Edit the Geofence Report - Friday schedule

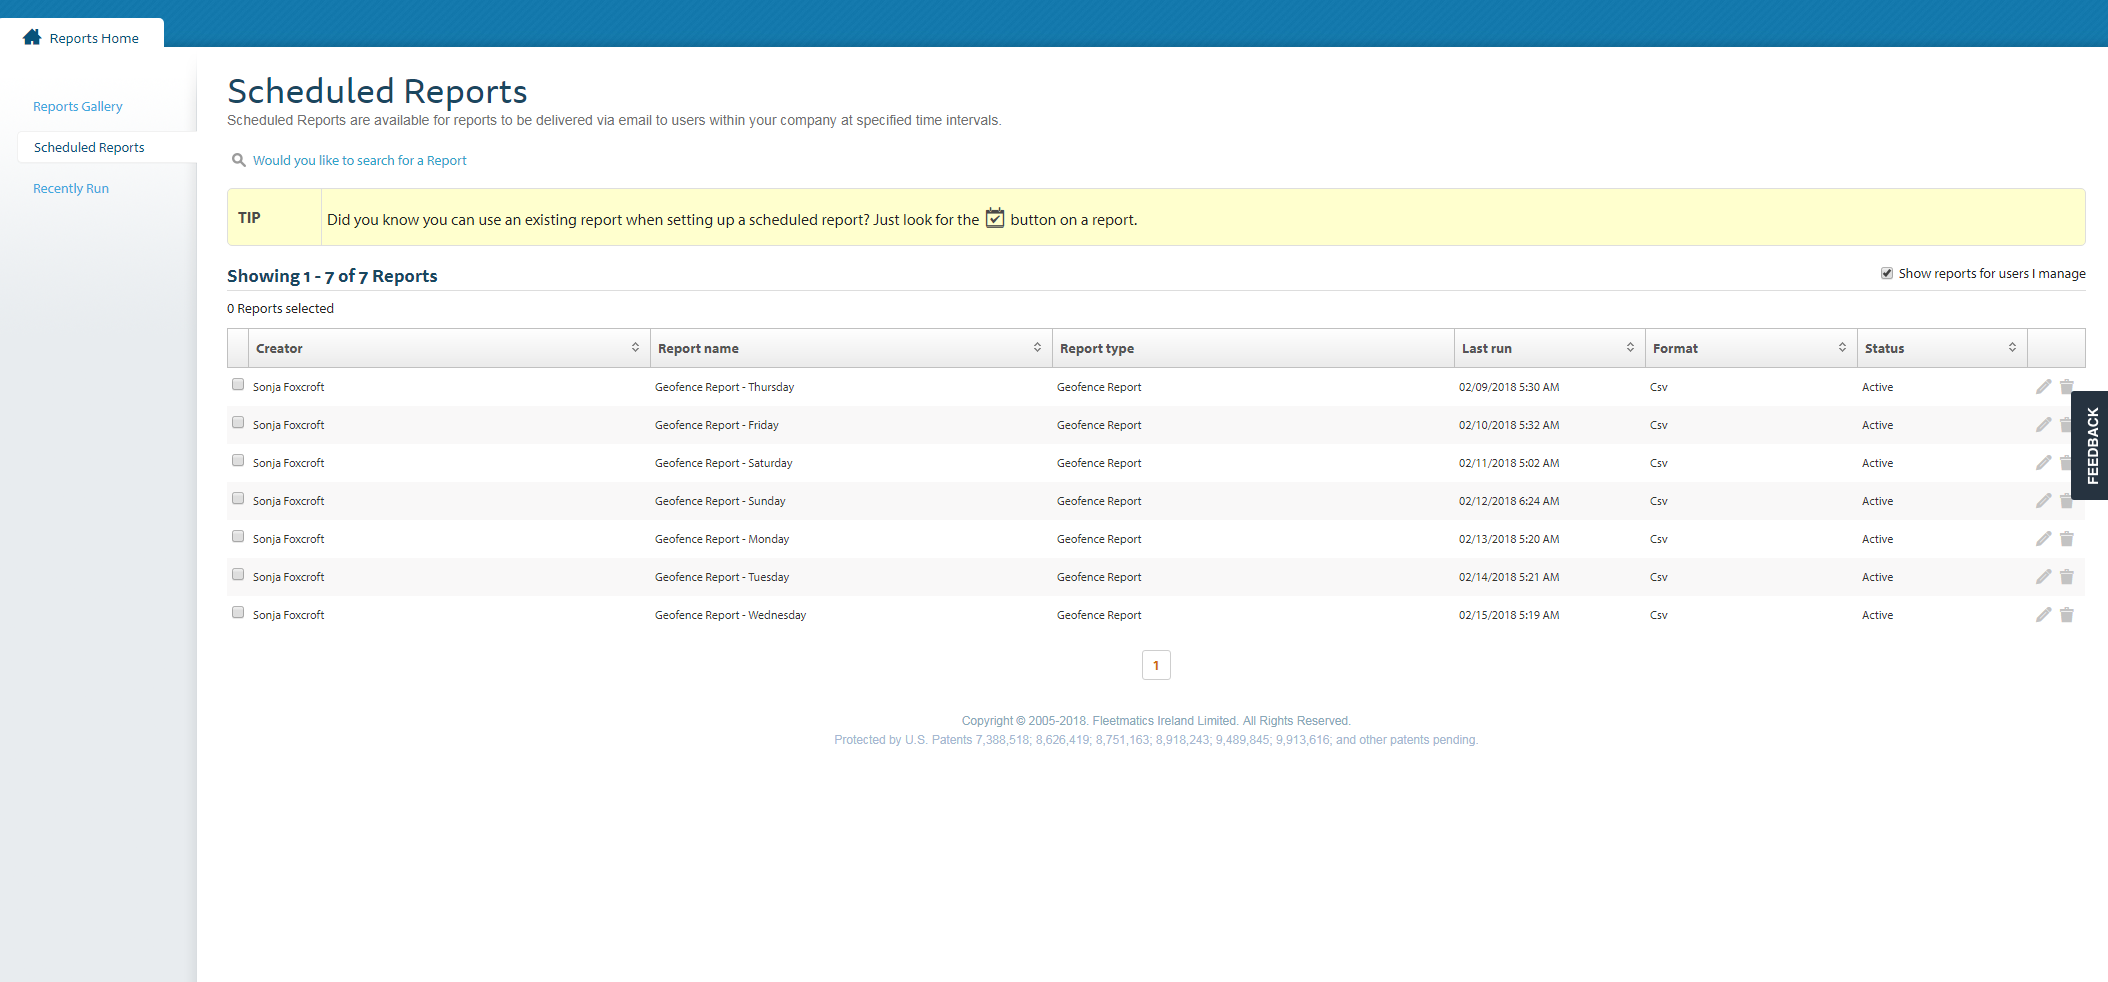point(2043,425)
